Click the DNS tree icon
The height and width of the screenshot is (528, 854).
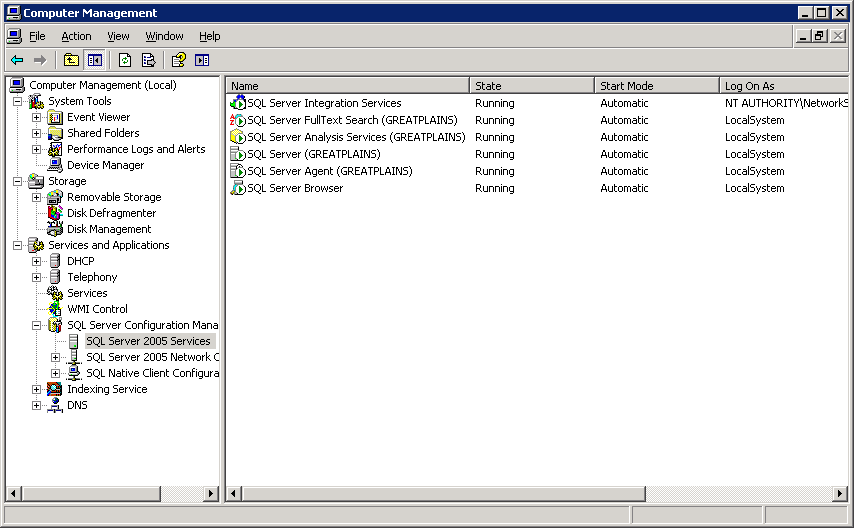pyautogui.click(x=55, y=405)
